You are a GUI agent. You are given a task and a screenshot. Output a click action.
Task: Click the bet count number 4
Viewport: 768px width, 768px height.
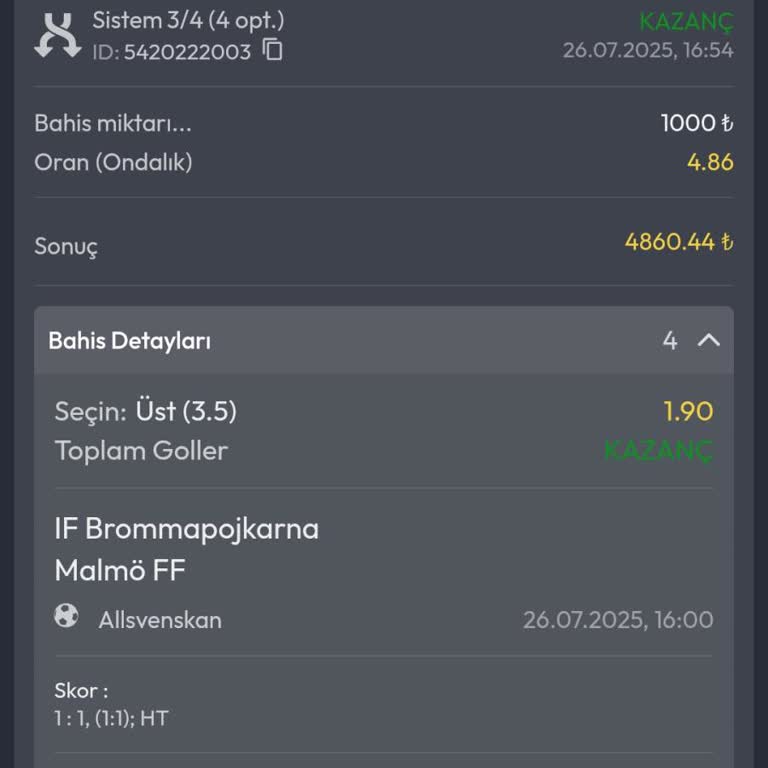669,341
